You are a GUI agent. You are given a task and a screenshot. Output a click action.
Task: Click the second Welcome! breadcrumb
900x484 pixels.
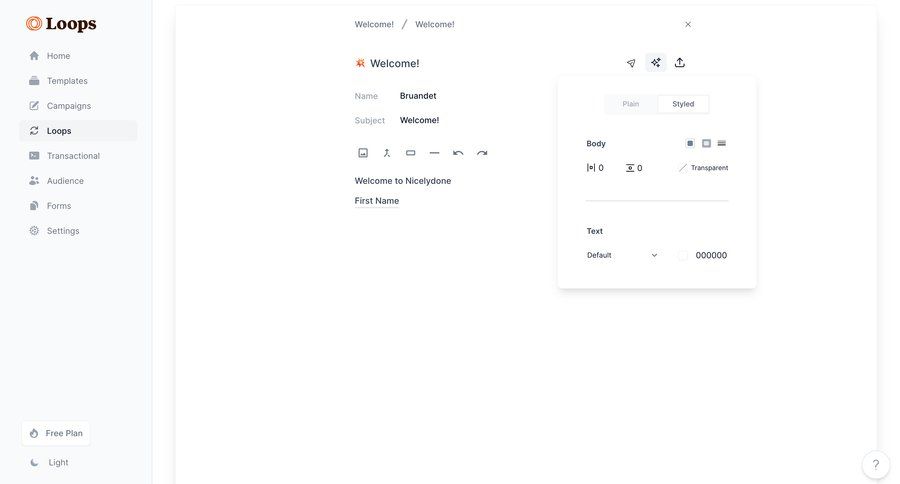click(x=435, y=24)
